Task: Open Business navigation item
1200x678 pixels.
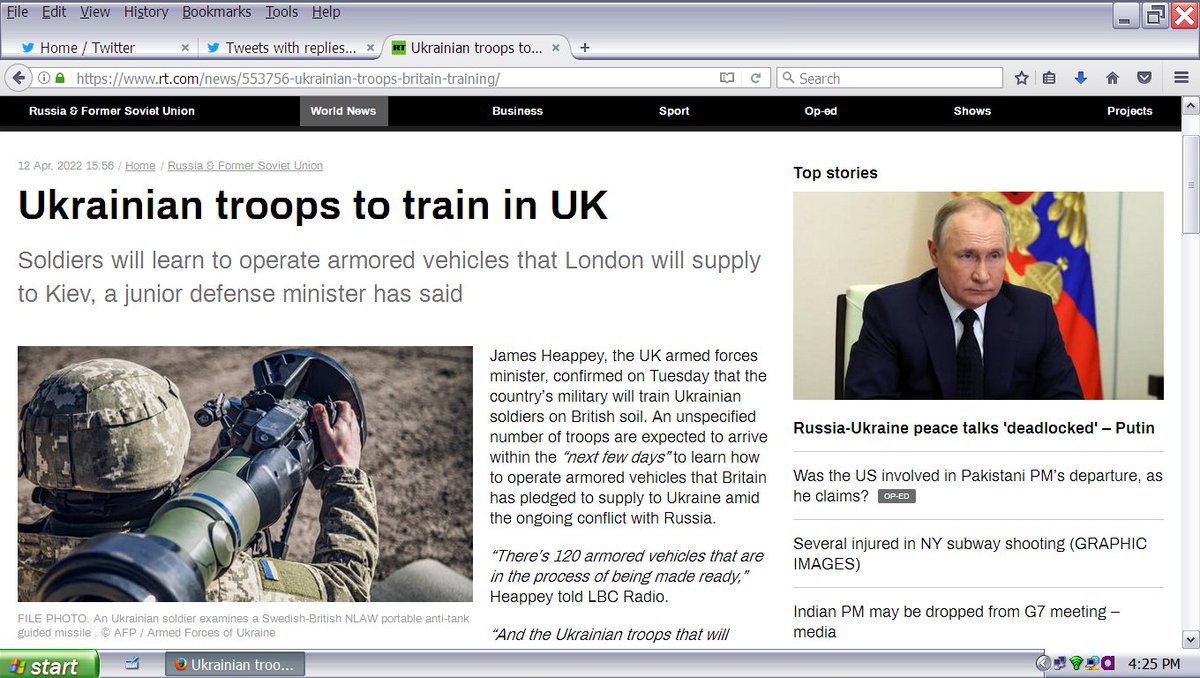Action: [x=517, y=111]
